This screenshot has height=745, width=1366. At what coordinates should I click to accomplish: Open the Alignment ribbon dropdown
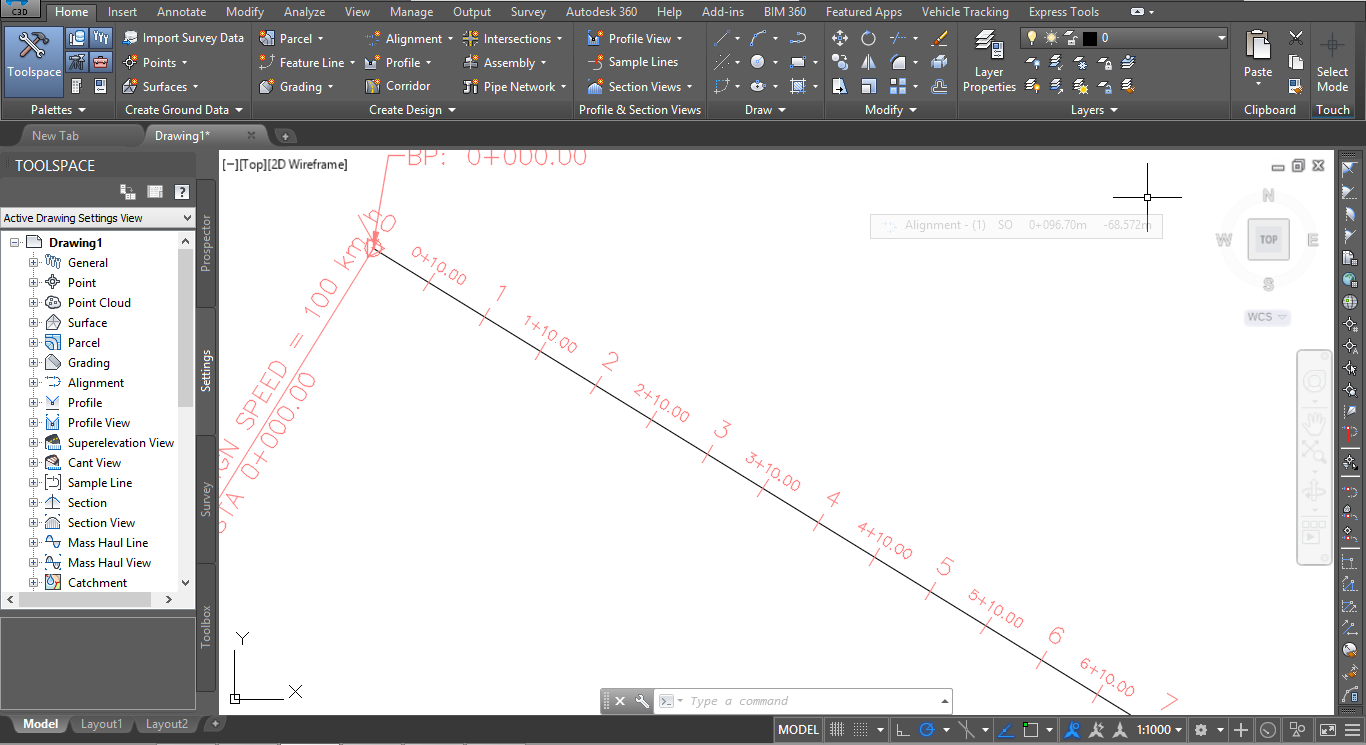click(409, 38)
